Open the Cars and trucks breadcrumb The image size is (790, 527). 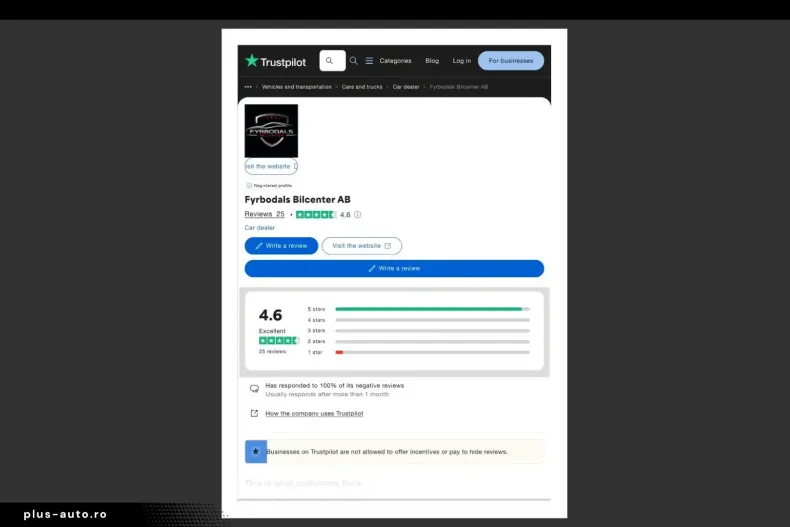362,87
